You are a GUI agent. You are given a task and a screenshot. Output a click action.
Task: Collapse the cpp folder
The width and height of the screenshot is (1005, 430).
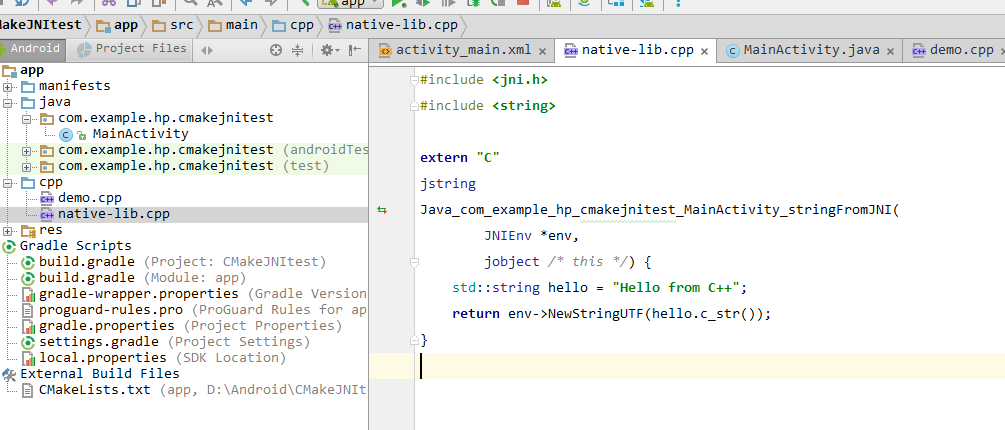coord(8,183)
